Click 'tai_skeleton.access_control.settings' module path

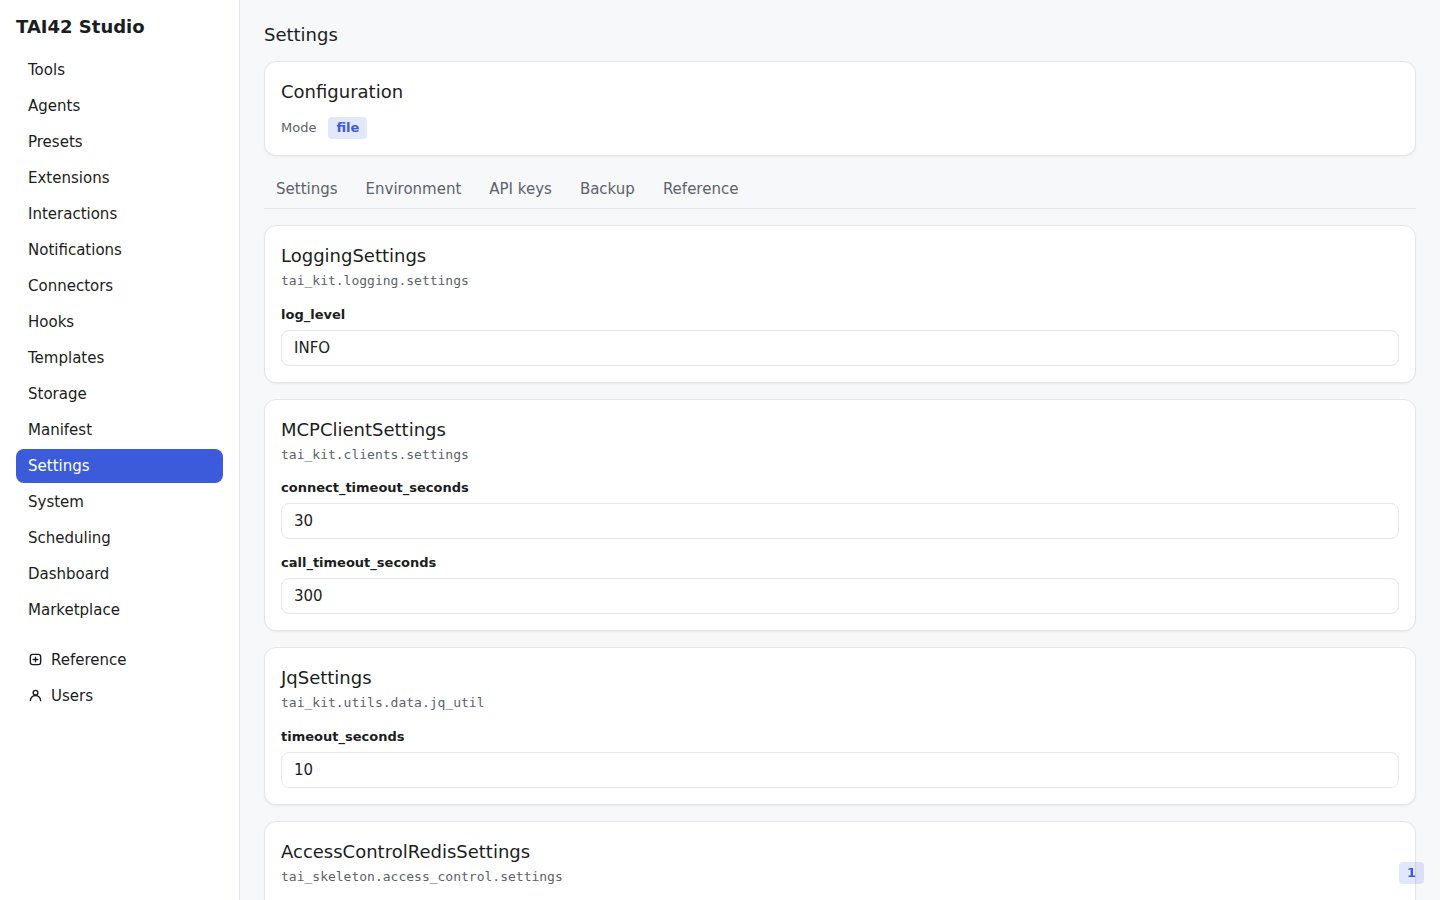coord(422,877)
